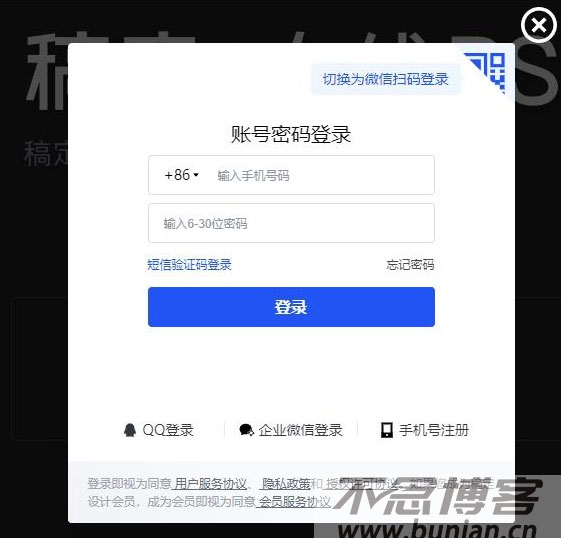Click the QQ penguin icon
The width and height of the screenshot is (561, 538).
pyautogui.click(x=130, y=430)
